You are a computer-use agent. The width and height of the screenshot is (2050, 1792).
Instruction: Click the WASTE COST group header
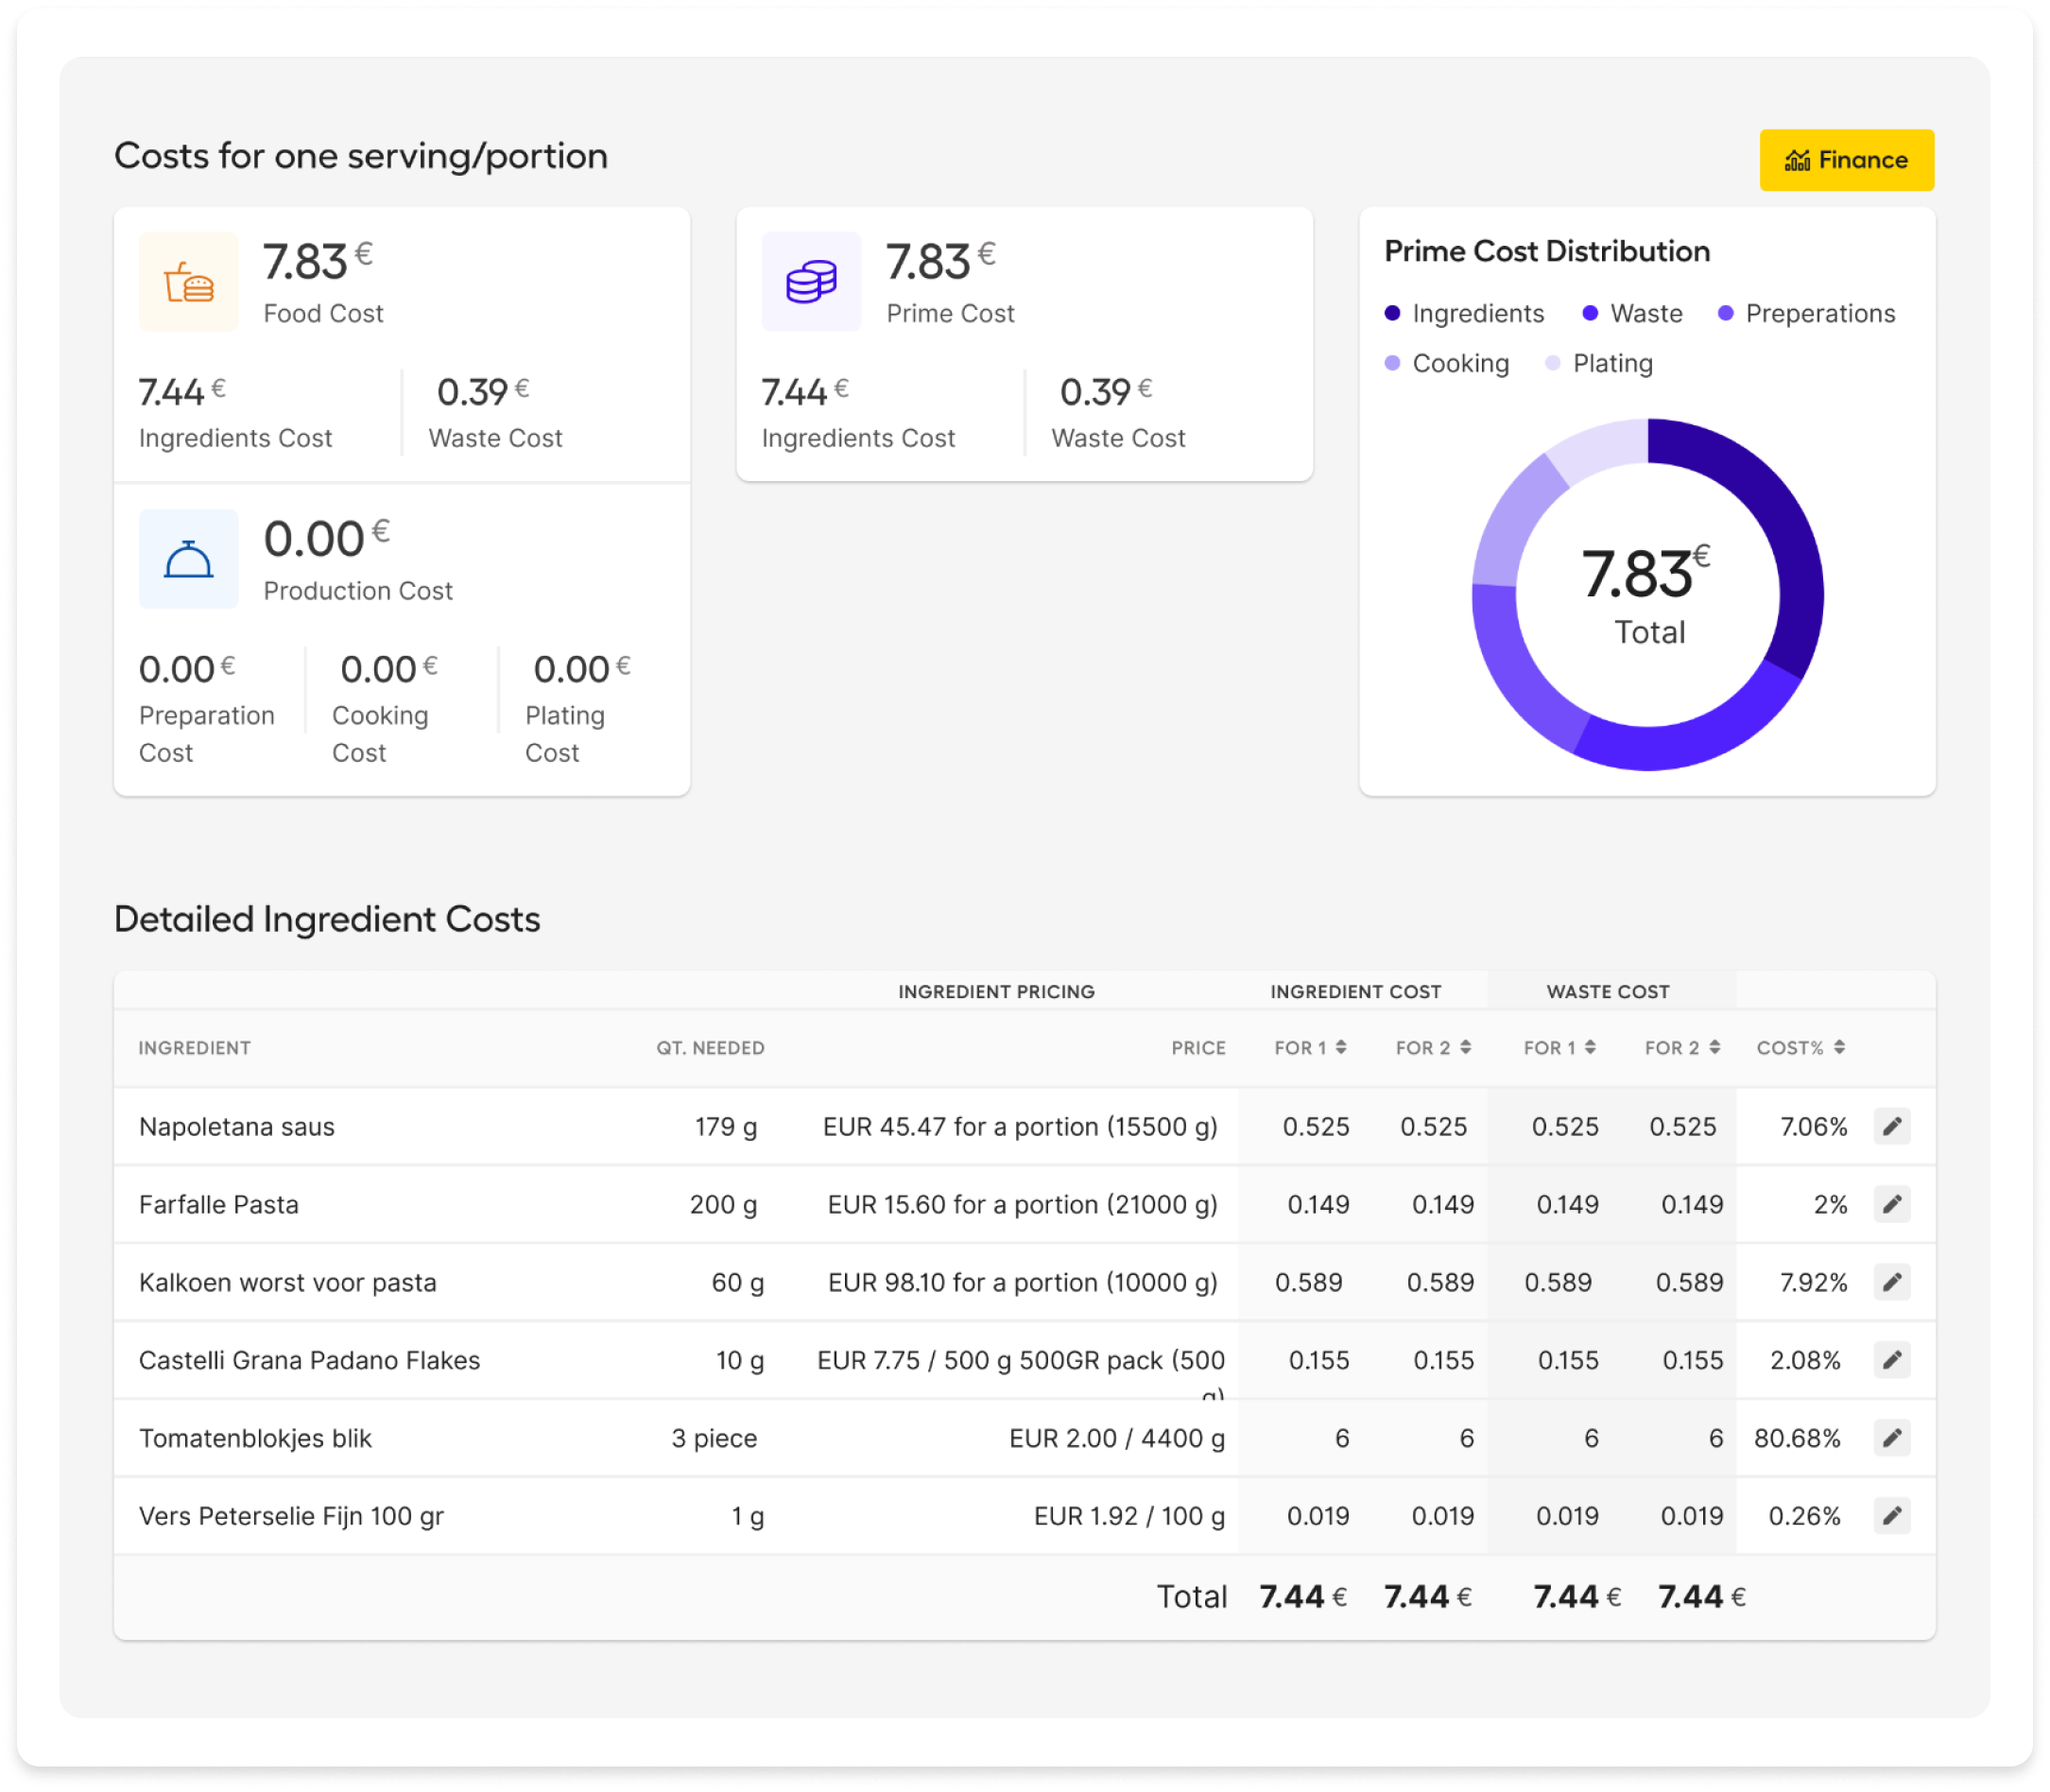(x=1608, y=992)
